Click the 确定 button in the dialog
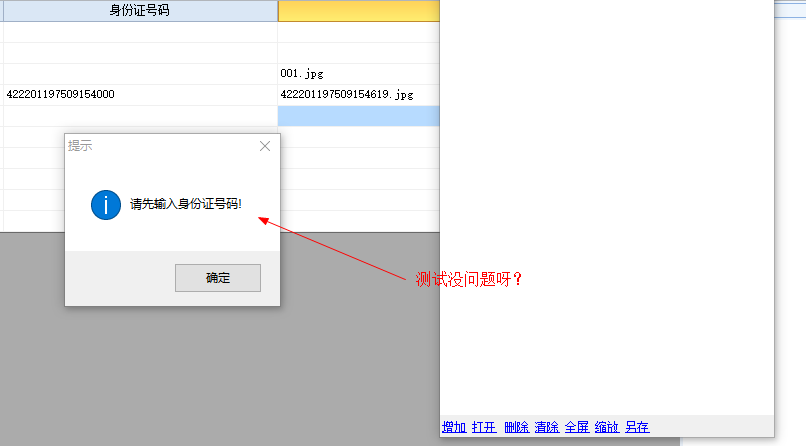Viewport: 806px width, 446px height. click(217, 278)
